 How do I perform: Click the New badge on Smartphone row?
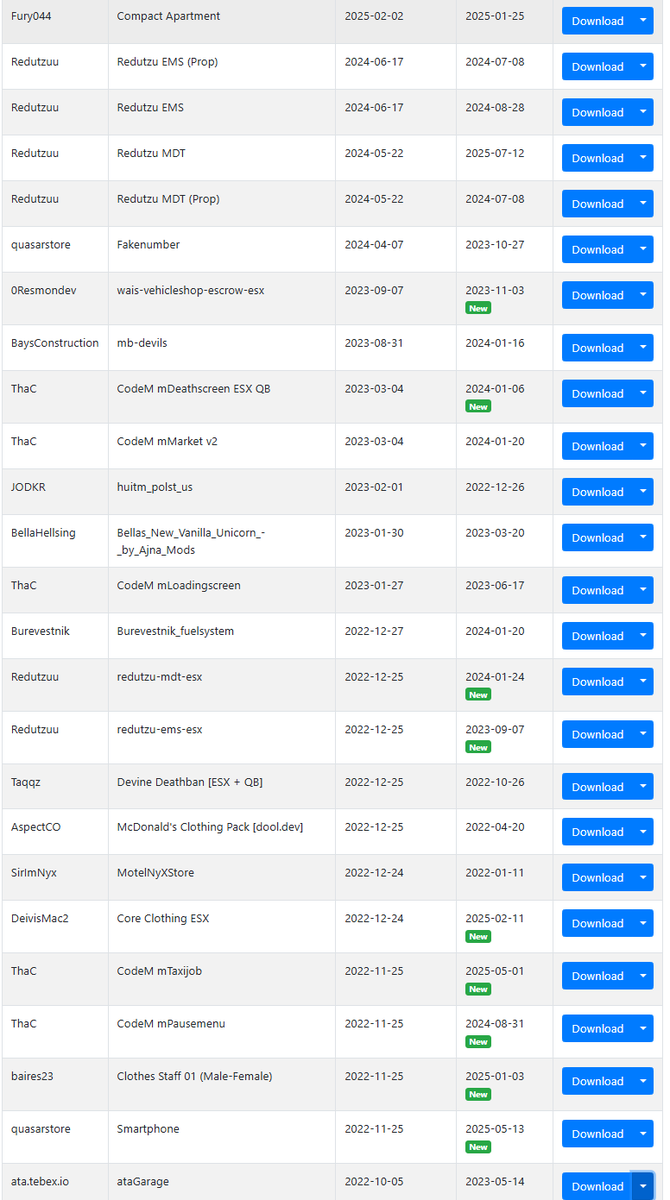[x=478, y=1147]
